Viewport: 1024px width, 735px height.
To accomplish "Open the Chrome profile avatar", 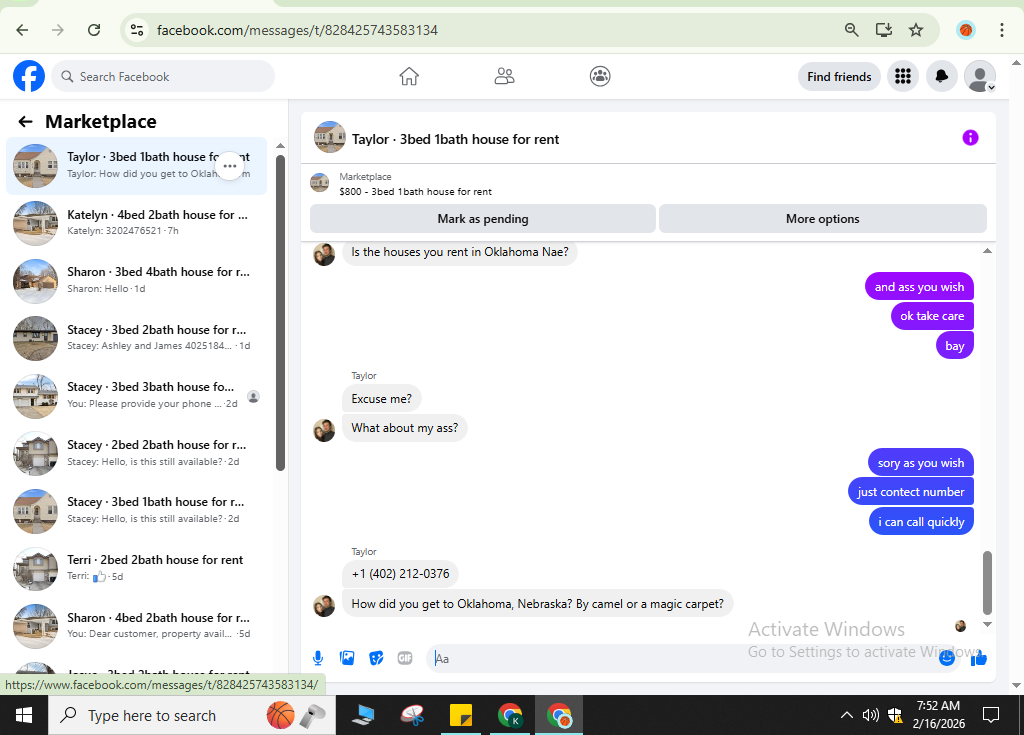I will [966, 30].
